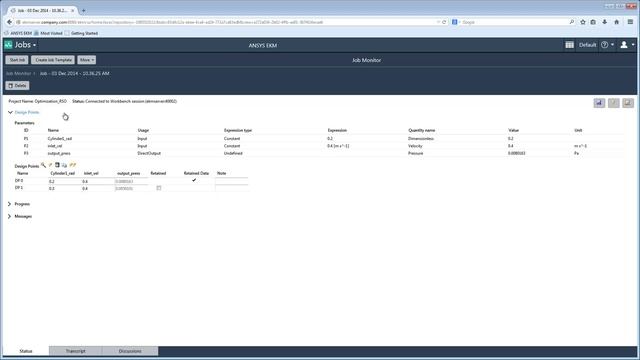The width and height of the screenshot is (640, 360).
Task: Click the sheet icon beside Design Points
Action: point(57,165)
